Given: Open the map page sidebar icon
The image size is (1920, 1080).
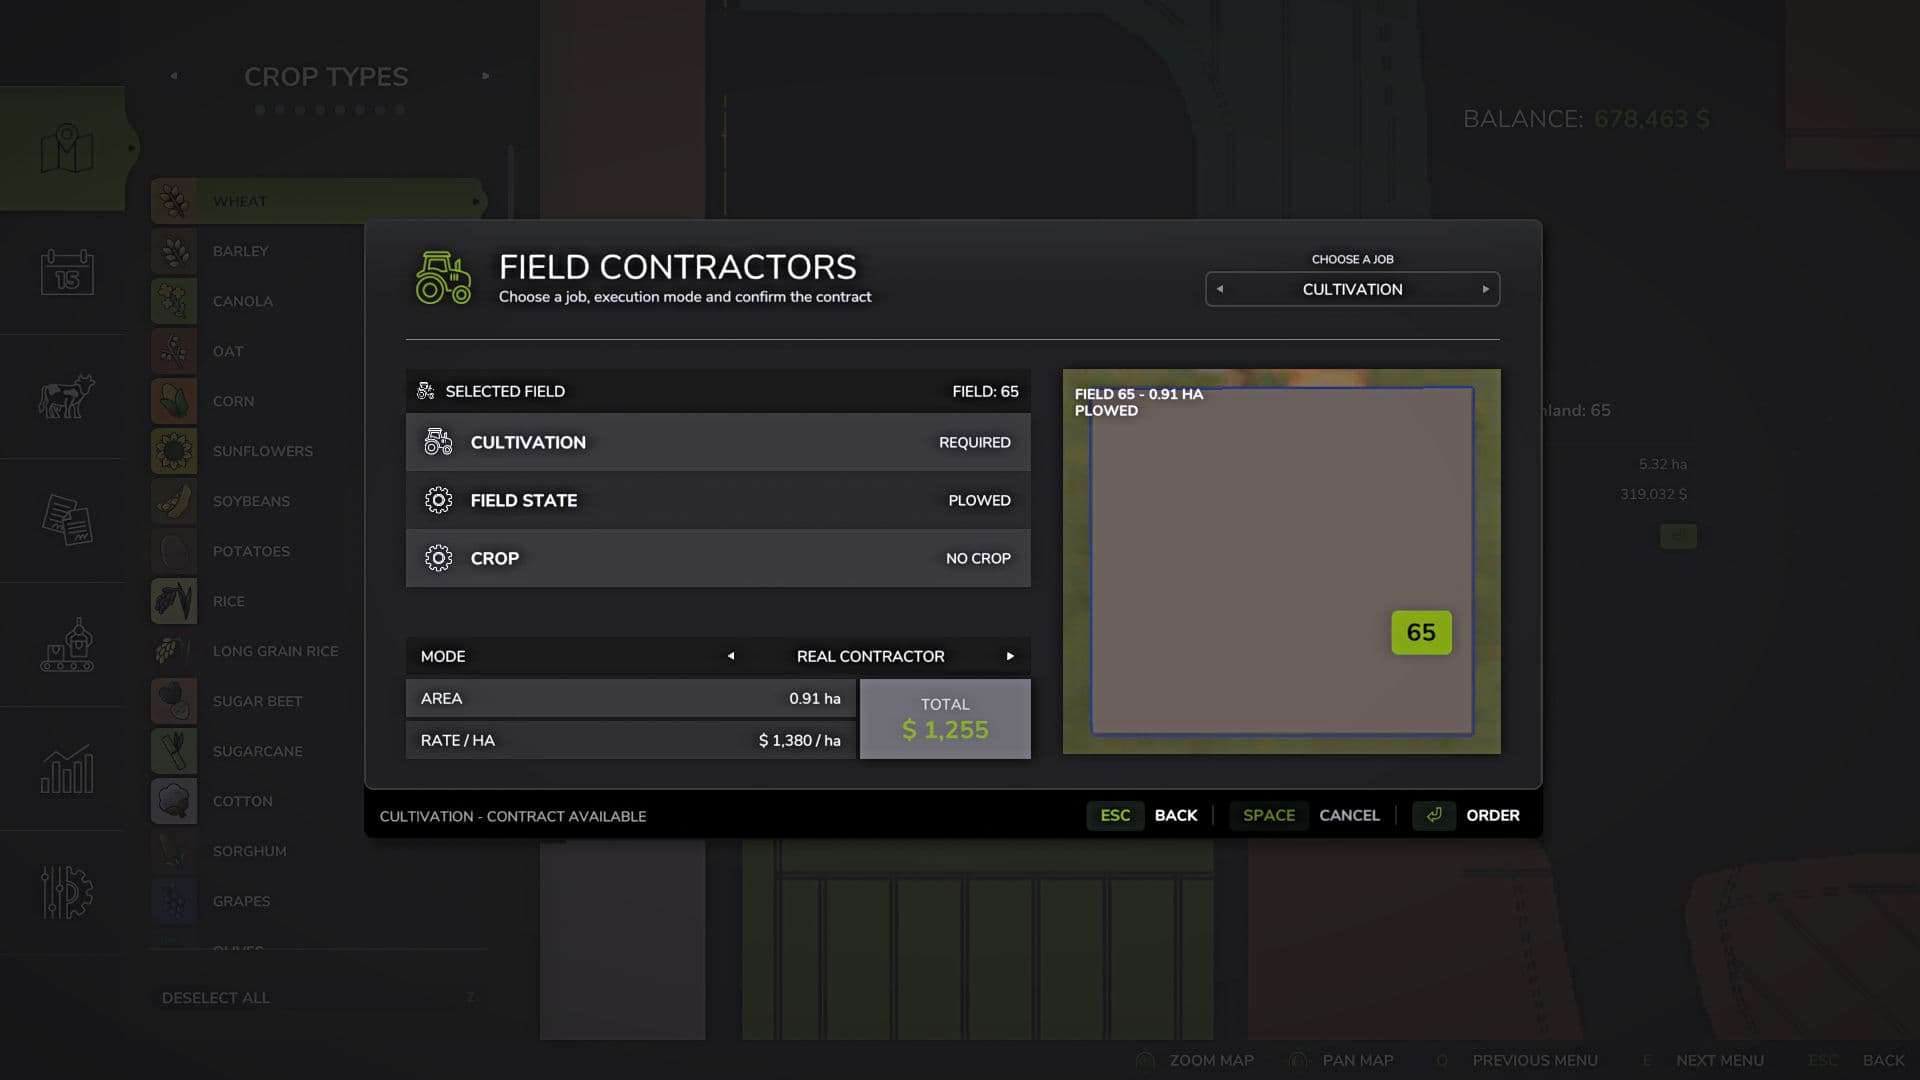Looking at the screenshot, I should click(x=66, y=148).
